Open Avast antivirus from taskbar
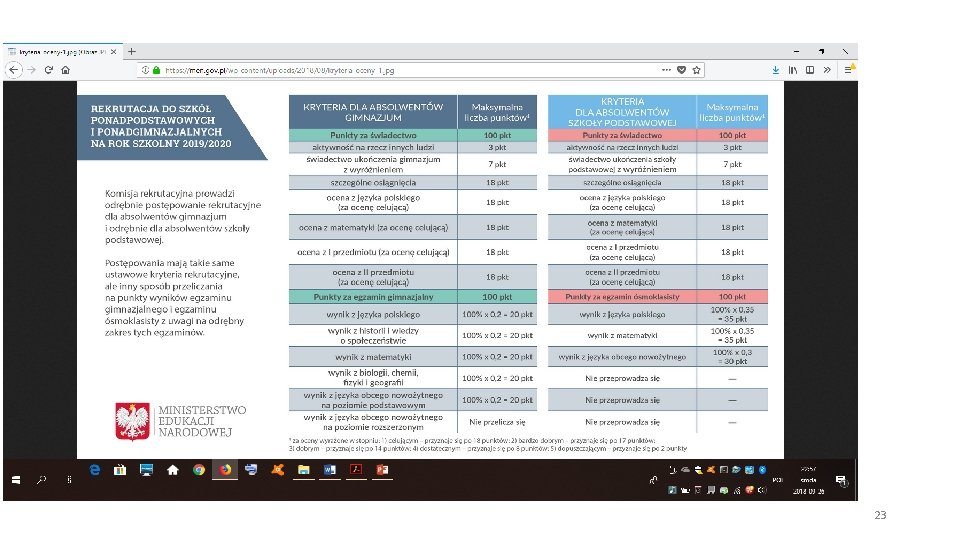Image resolution: width=960 pixels, height=540 pixels. [x=278, y=470]
